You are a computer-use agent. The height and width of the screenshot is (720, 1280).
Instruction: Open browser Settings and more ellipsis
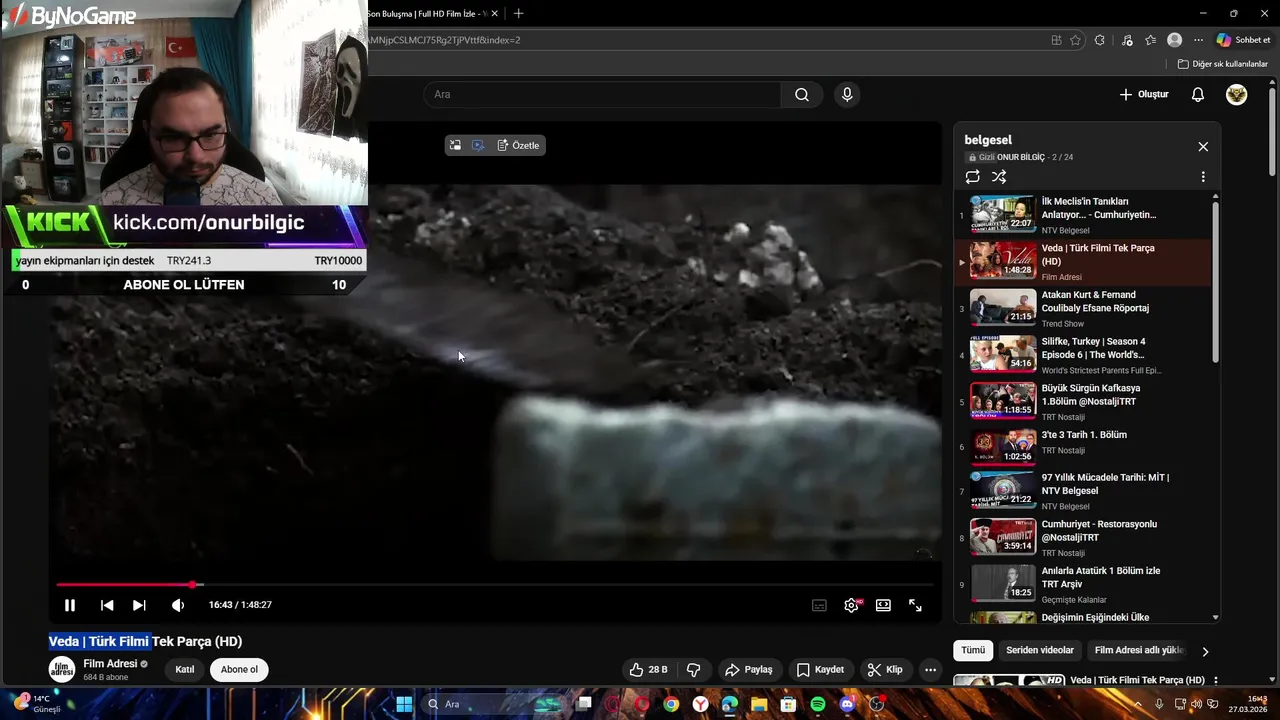tap(1198, 40)
